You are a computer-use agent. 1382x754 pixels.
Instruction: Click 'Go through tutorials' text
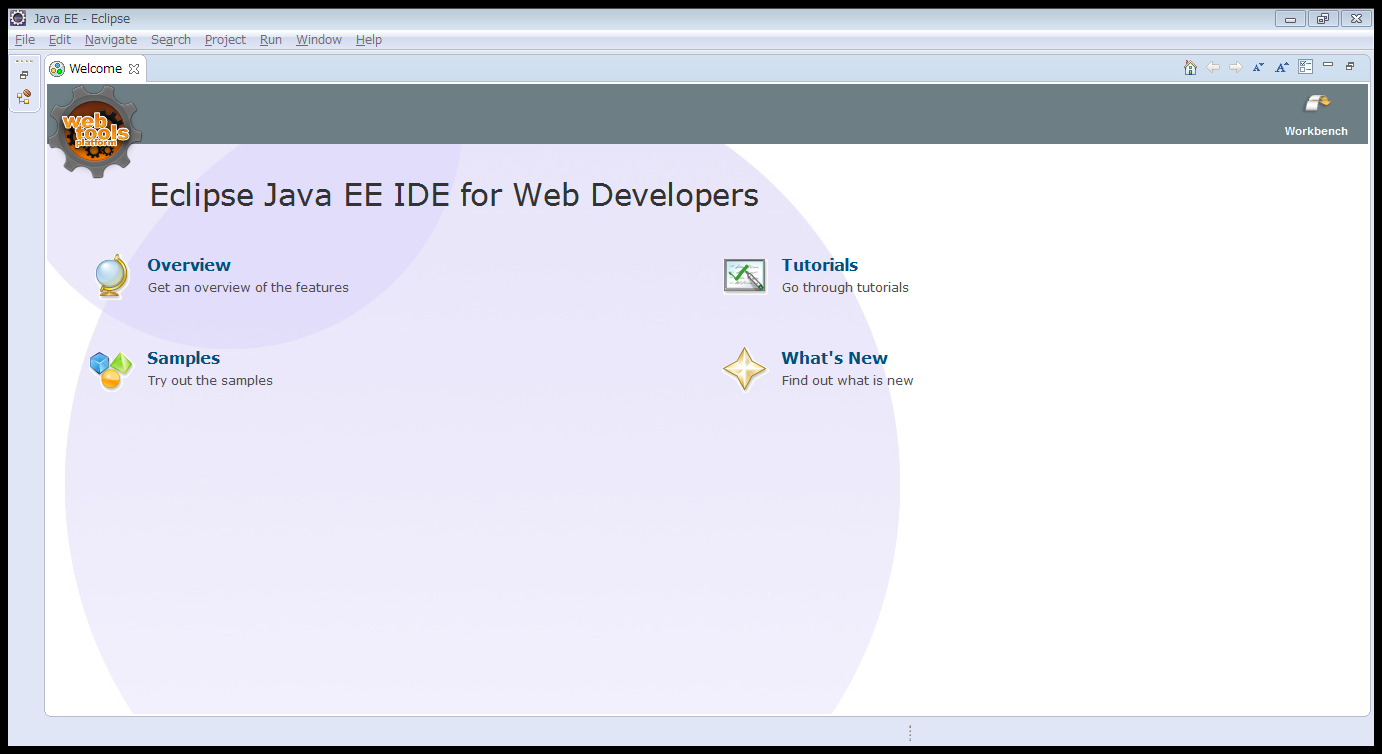click(845, 287)
